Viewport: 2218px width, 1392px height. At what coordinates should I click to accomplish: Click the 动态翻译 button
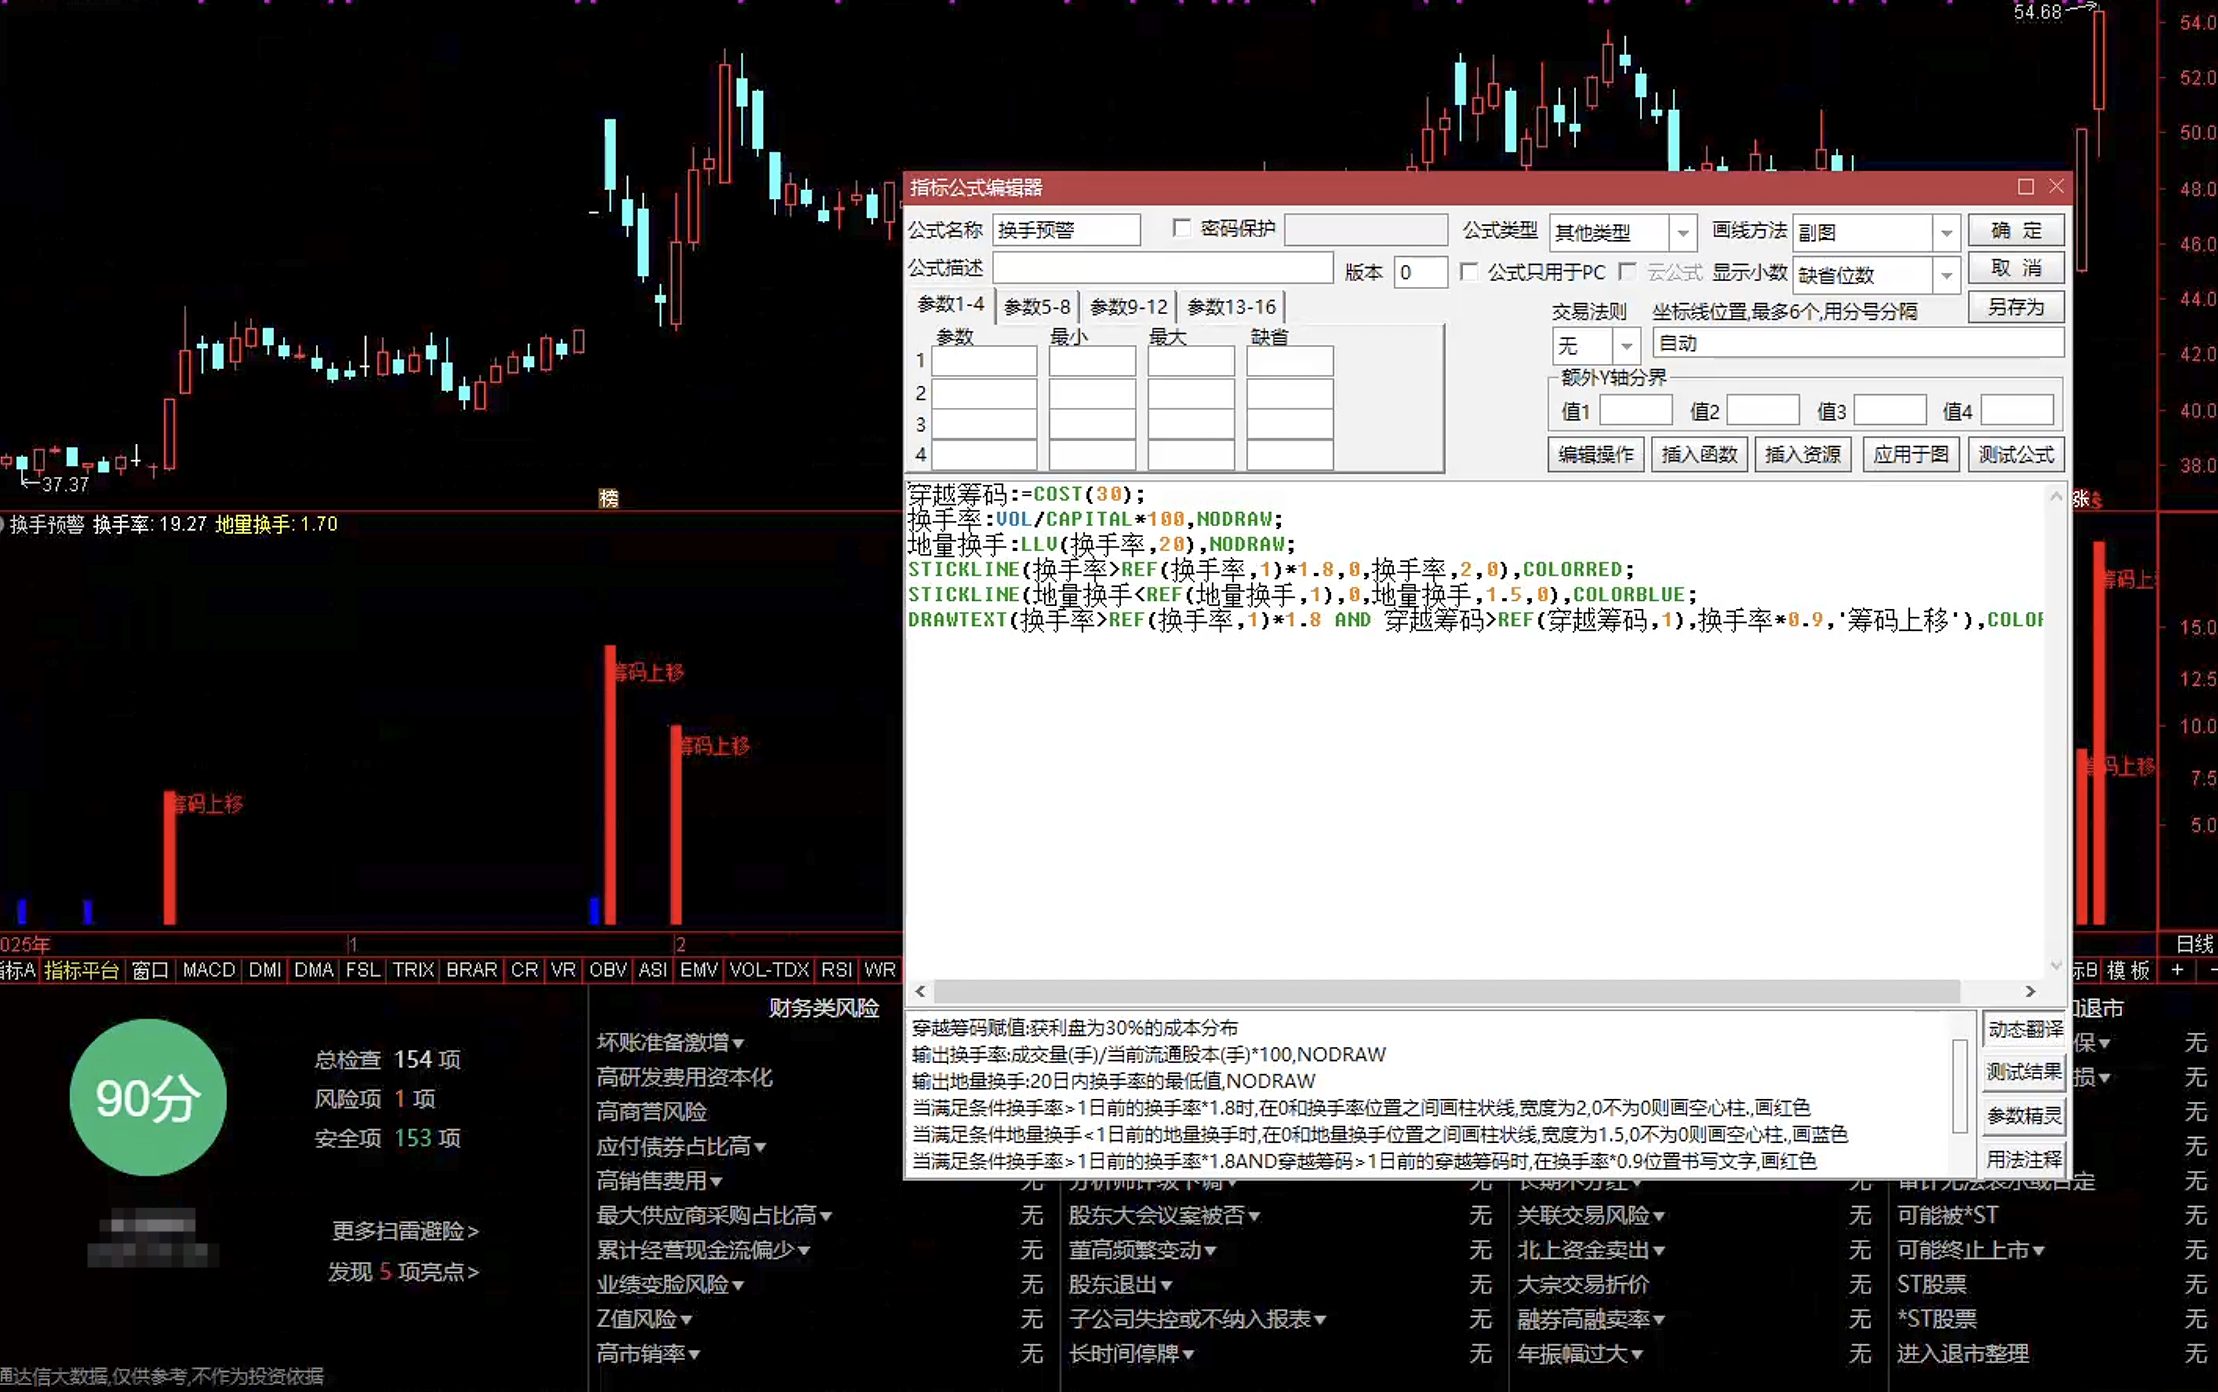[x=2025, y=1030]
